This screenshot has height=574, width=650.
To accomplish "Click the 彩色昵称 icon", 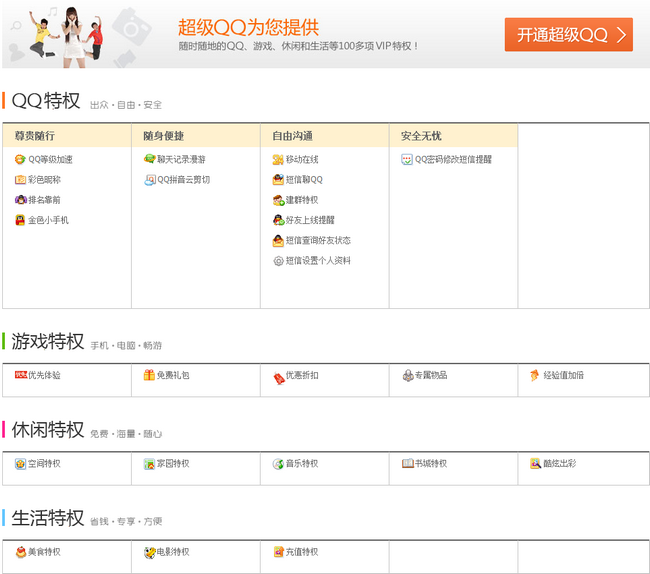I will [20, 180].
